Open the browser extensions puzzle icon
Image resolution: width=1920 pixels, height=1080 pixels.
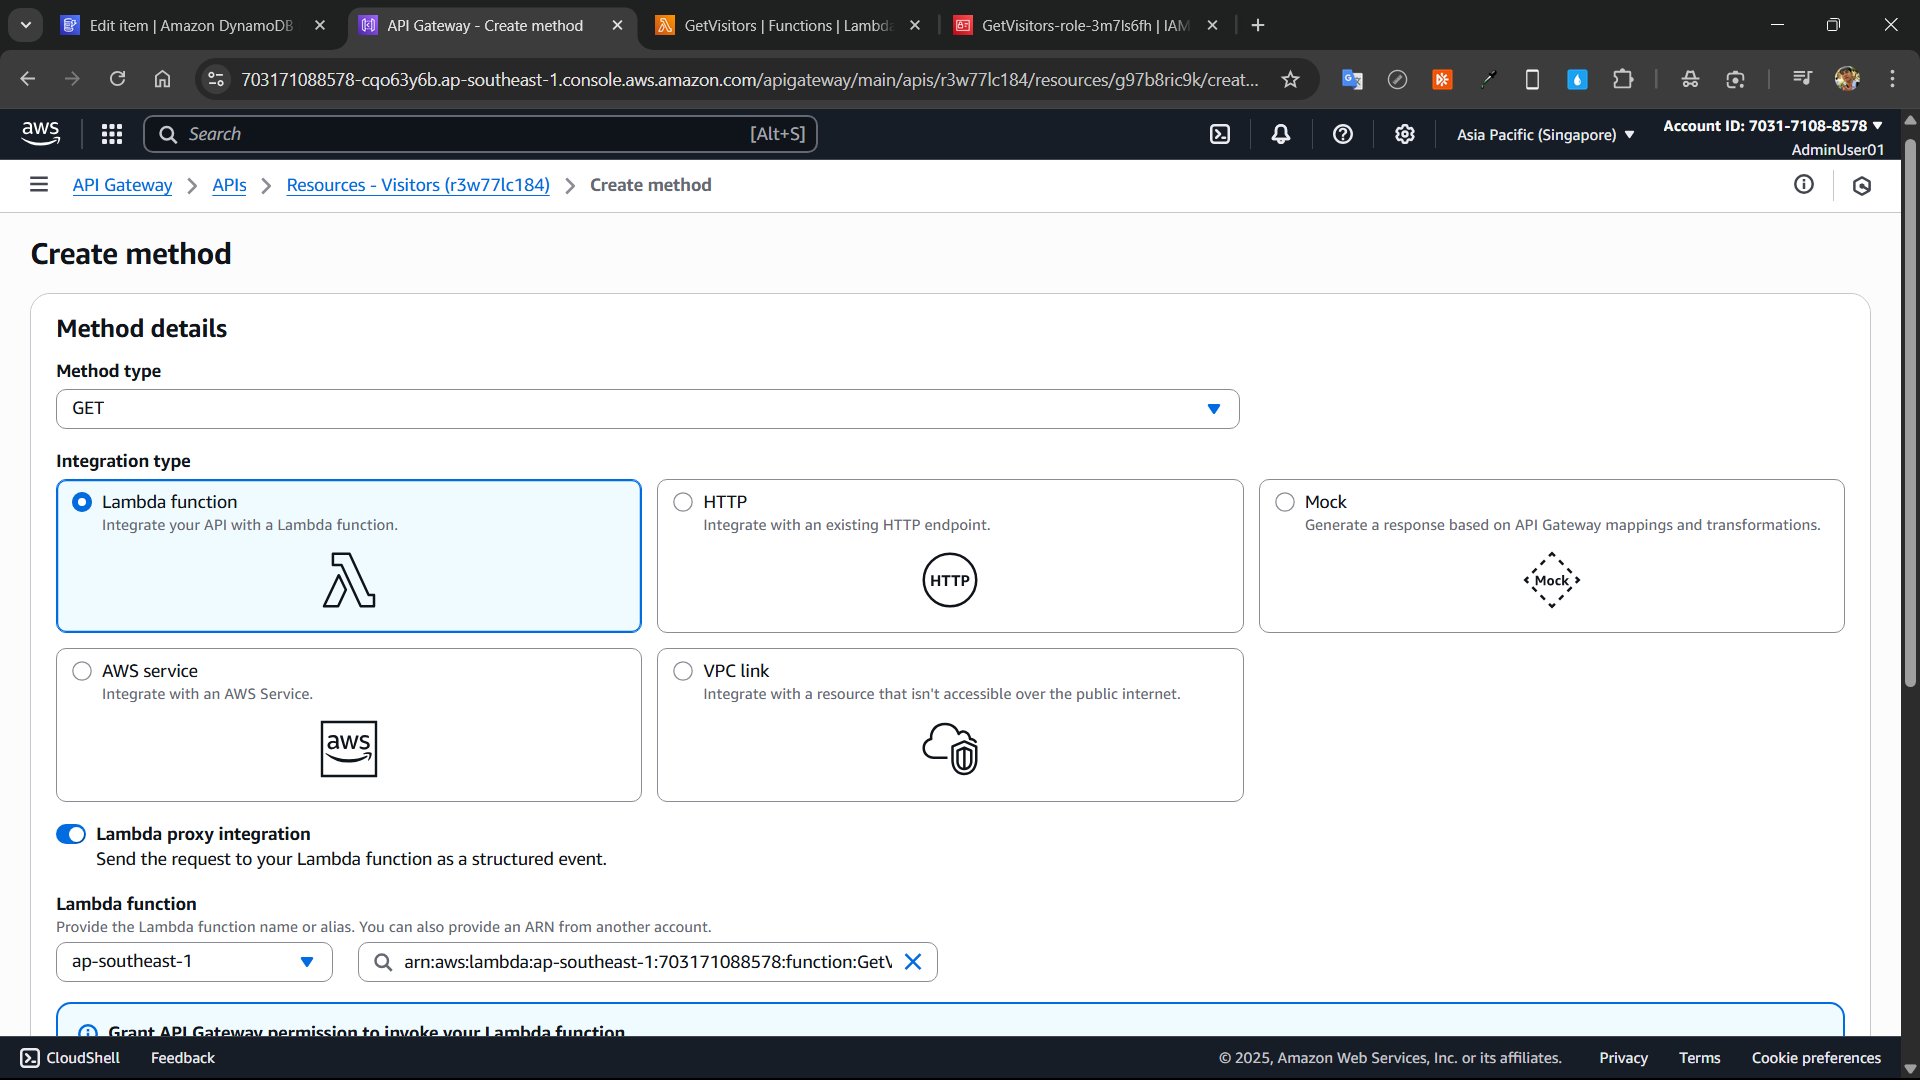(1623, 79)
